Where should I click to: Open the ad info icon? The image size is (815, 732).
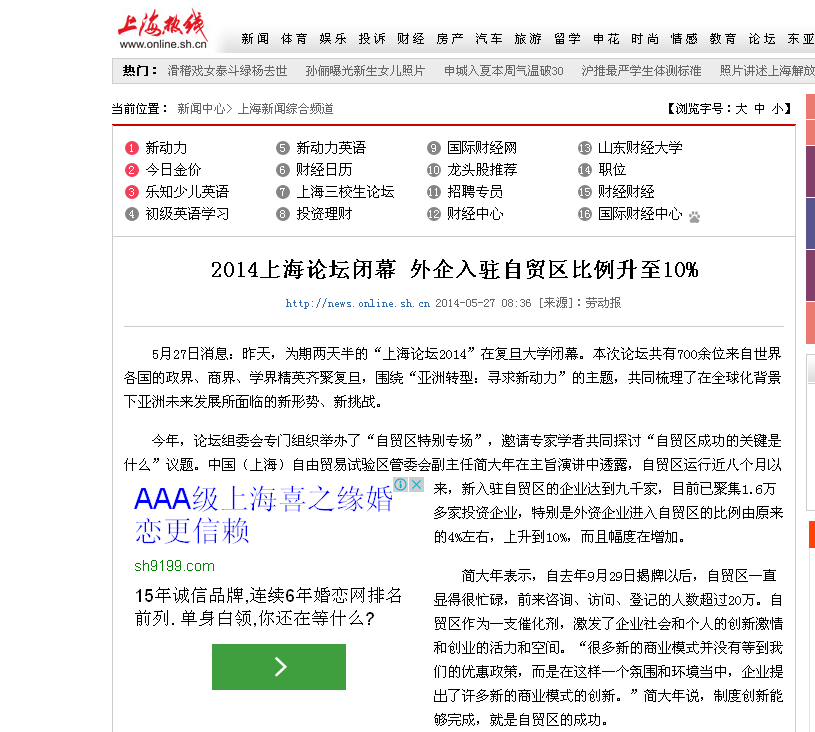pos(400,485)
